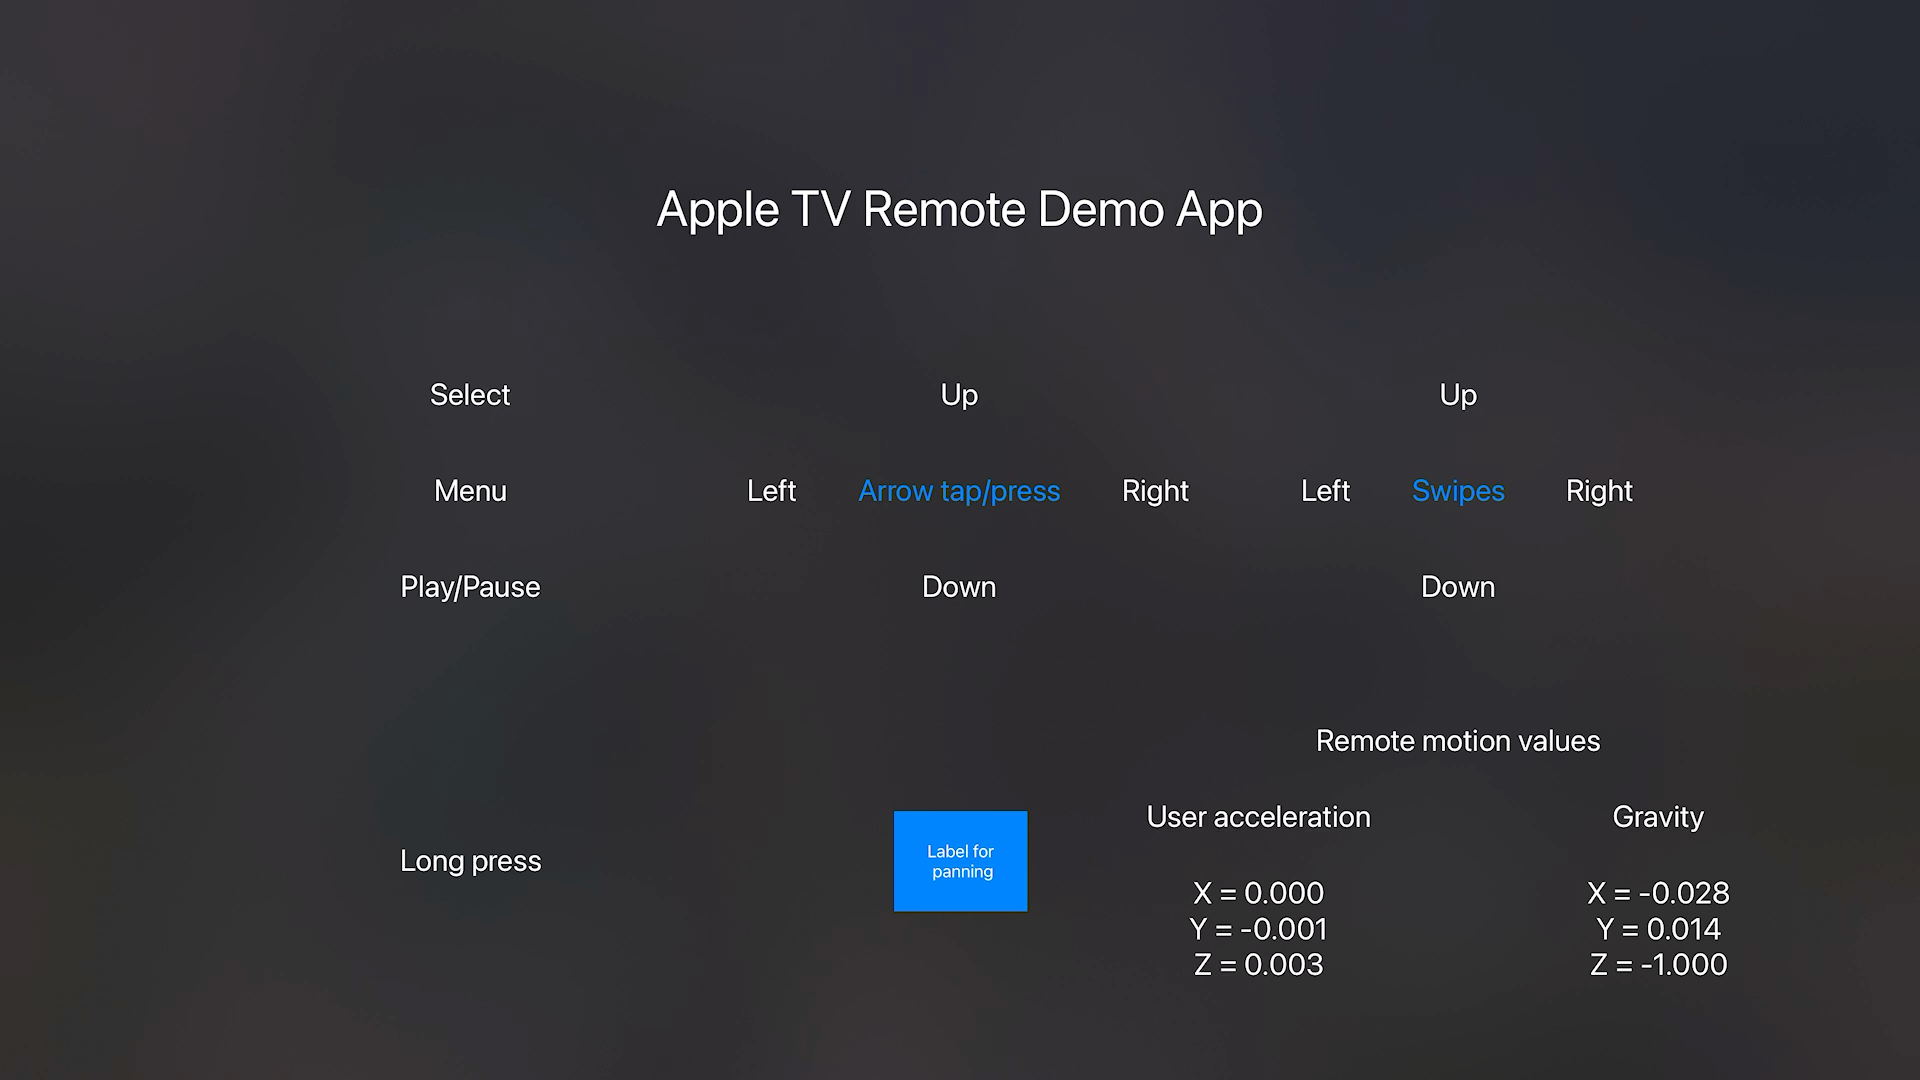The image size is (1920, 1080).
Task: Click Up above Arrow tap/press
Action: pyautogui.click(x=959, y=395)
